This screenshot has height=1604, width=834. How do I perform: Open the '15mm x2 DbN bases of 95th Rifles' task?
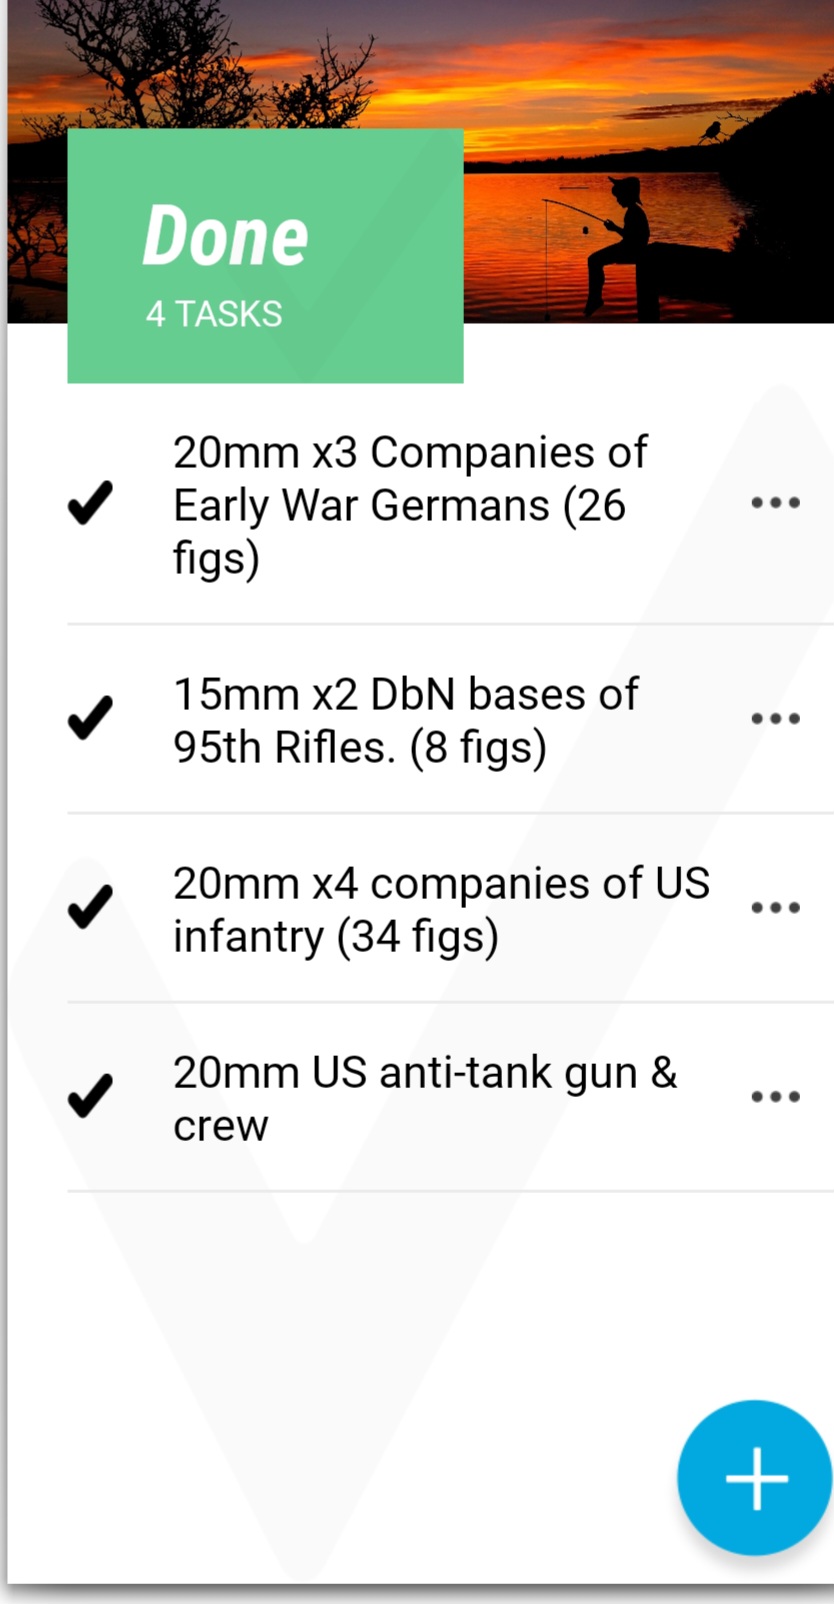406,720
